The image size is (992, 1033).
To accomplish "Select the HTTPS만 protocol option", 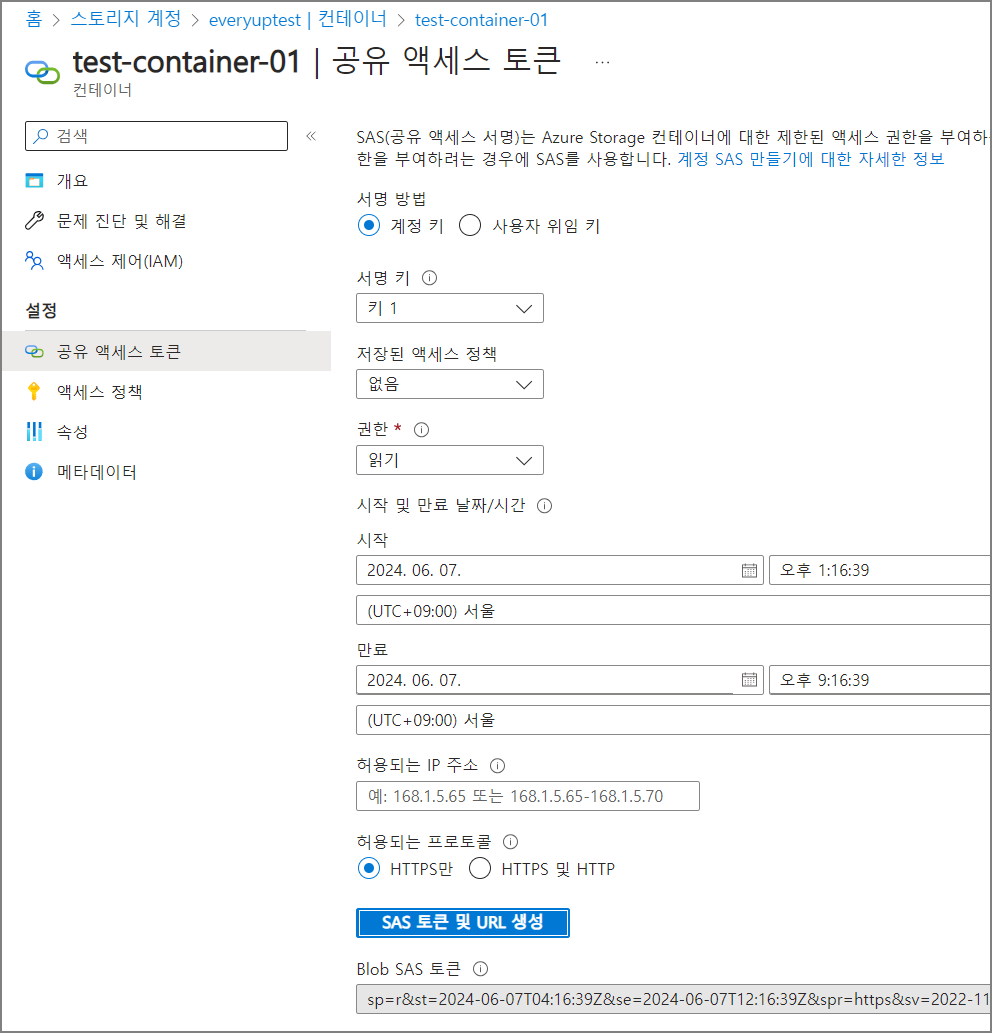I will coord(369,868).
